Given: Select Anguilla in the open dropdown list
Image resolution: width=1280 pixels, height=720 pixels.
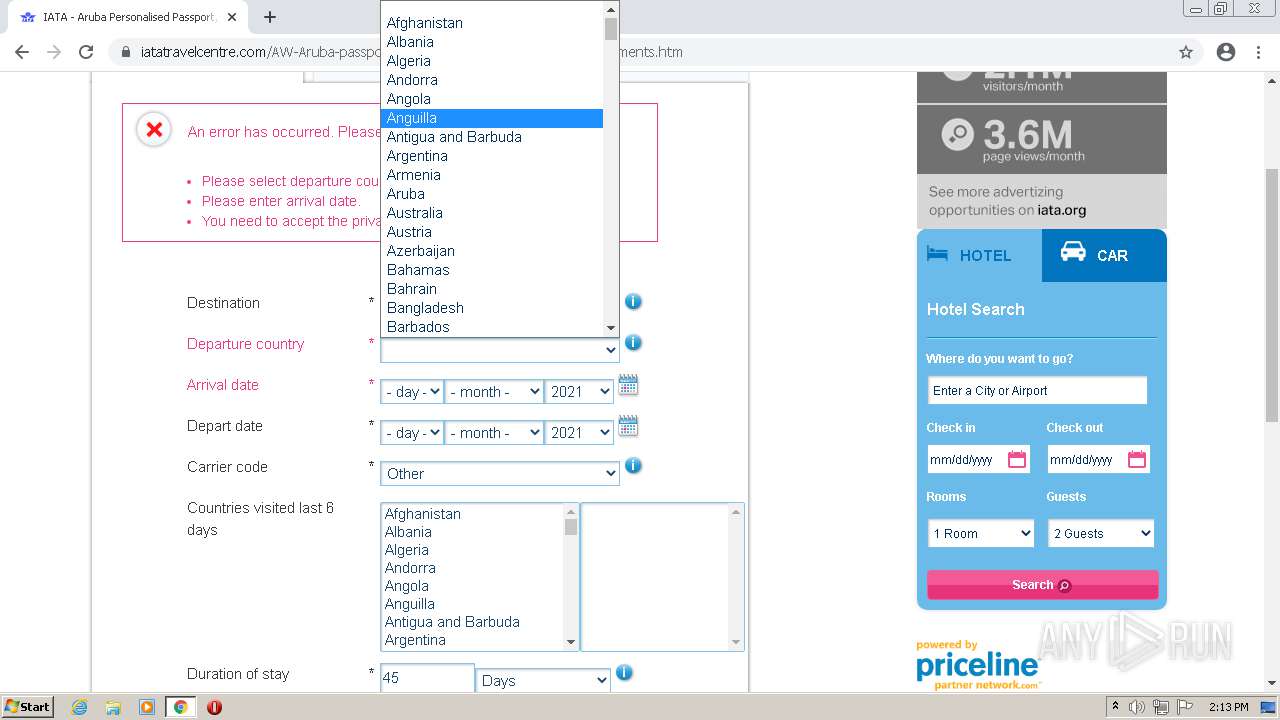Looking at the screenshot, I should 492,118.
